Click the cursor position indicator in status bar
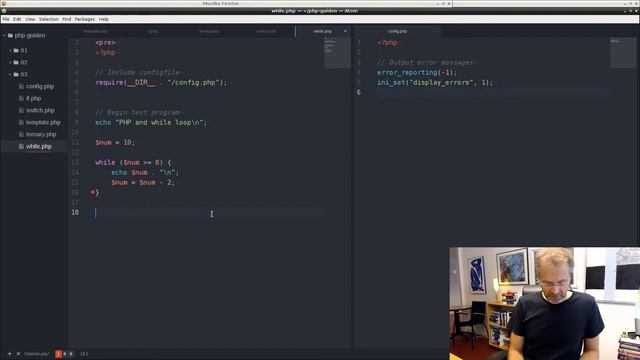 [x=84, y=354]
